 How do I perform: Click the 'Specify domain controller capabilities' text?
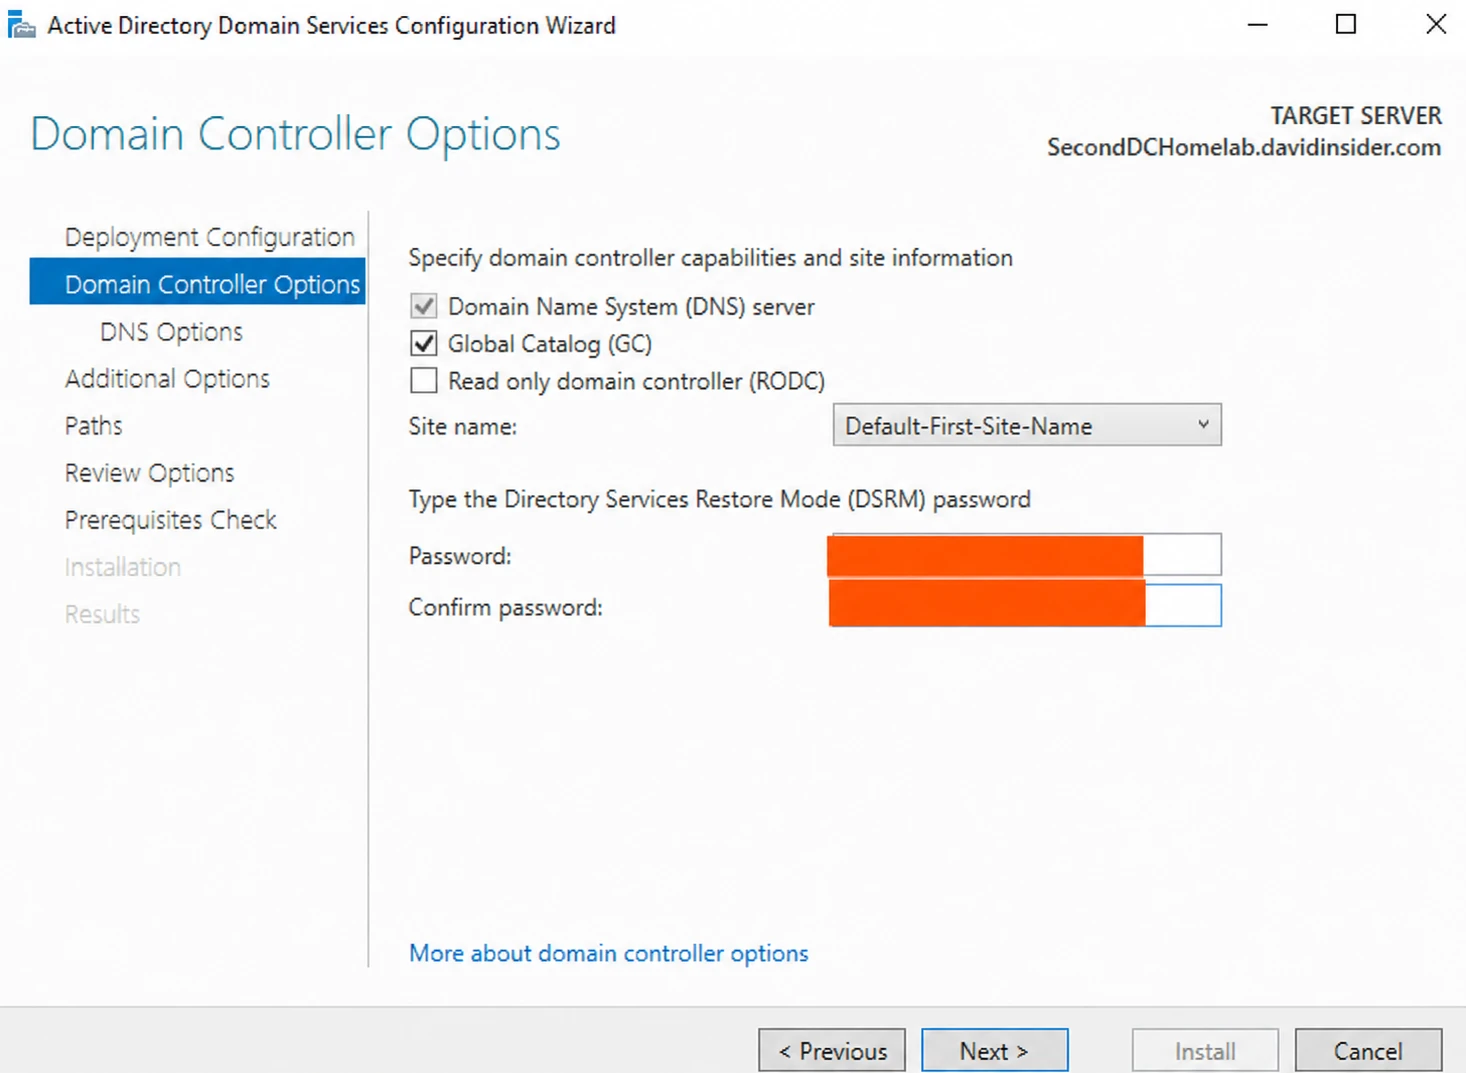[710, 258]
